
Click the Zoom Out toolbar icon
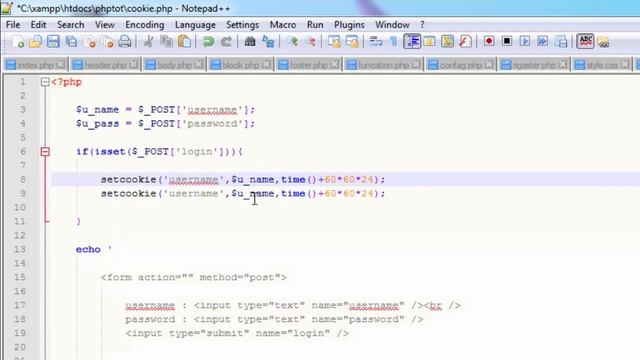pos(310,42)
